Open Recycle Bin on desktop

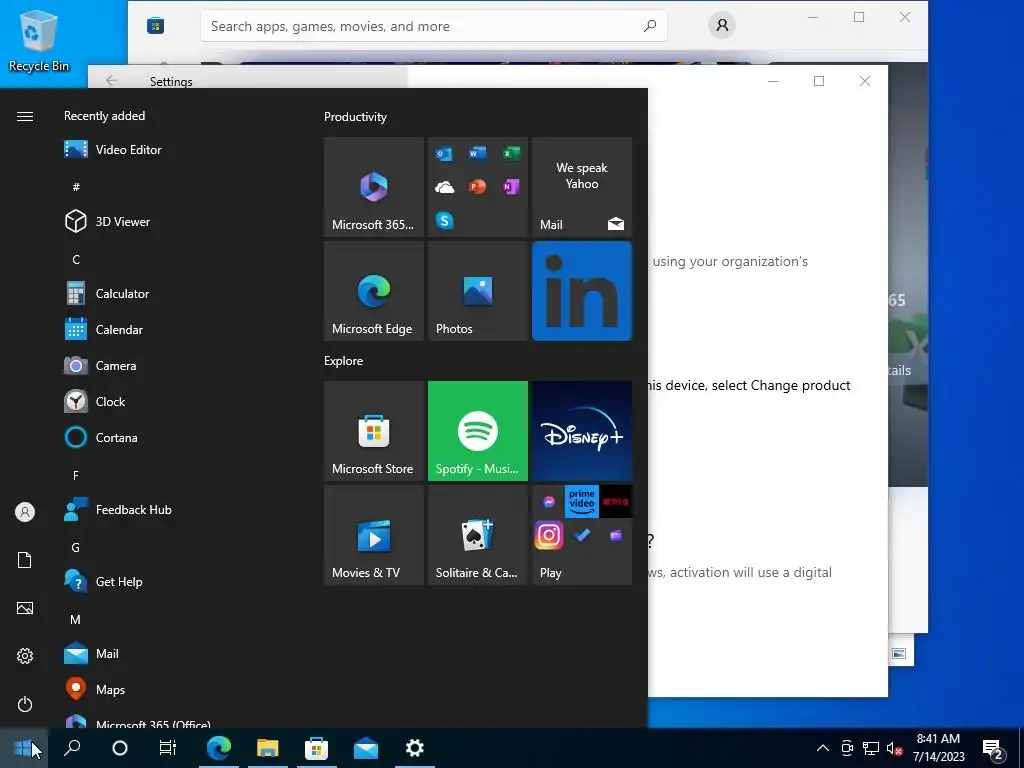click(x=39, y=40)
